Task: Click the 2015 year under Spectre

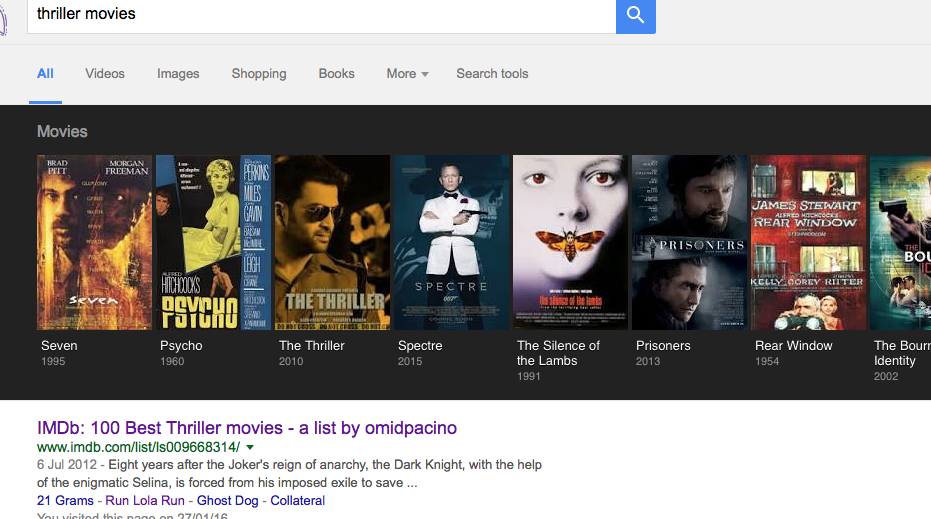Action: coord(410,361)
